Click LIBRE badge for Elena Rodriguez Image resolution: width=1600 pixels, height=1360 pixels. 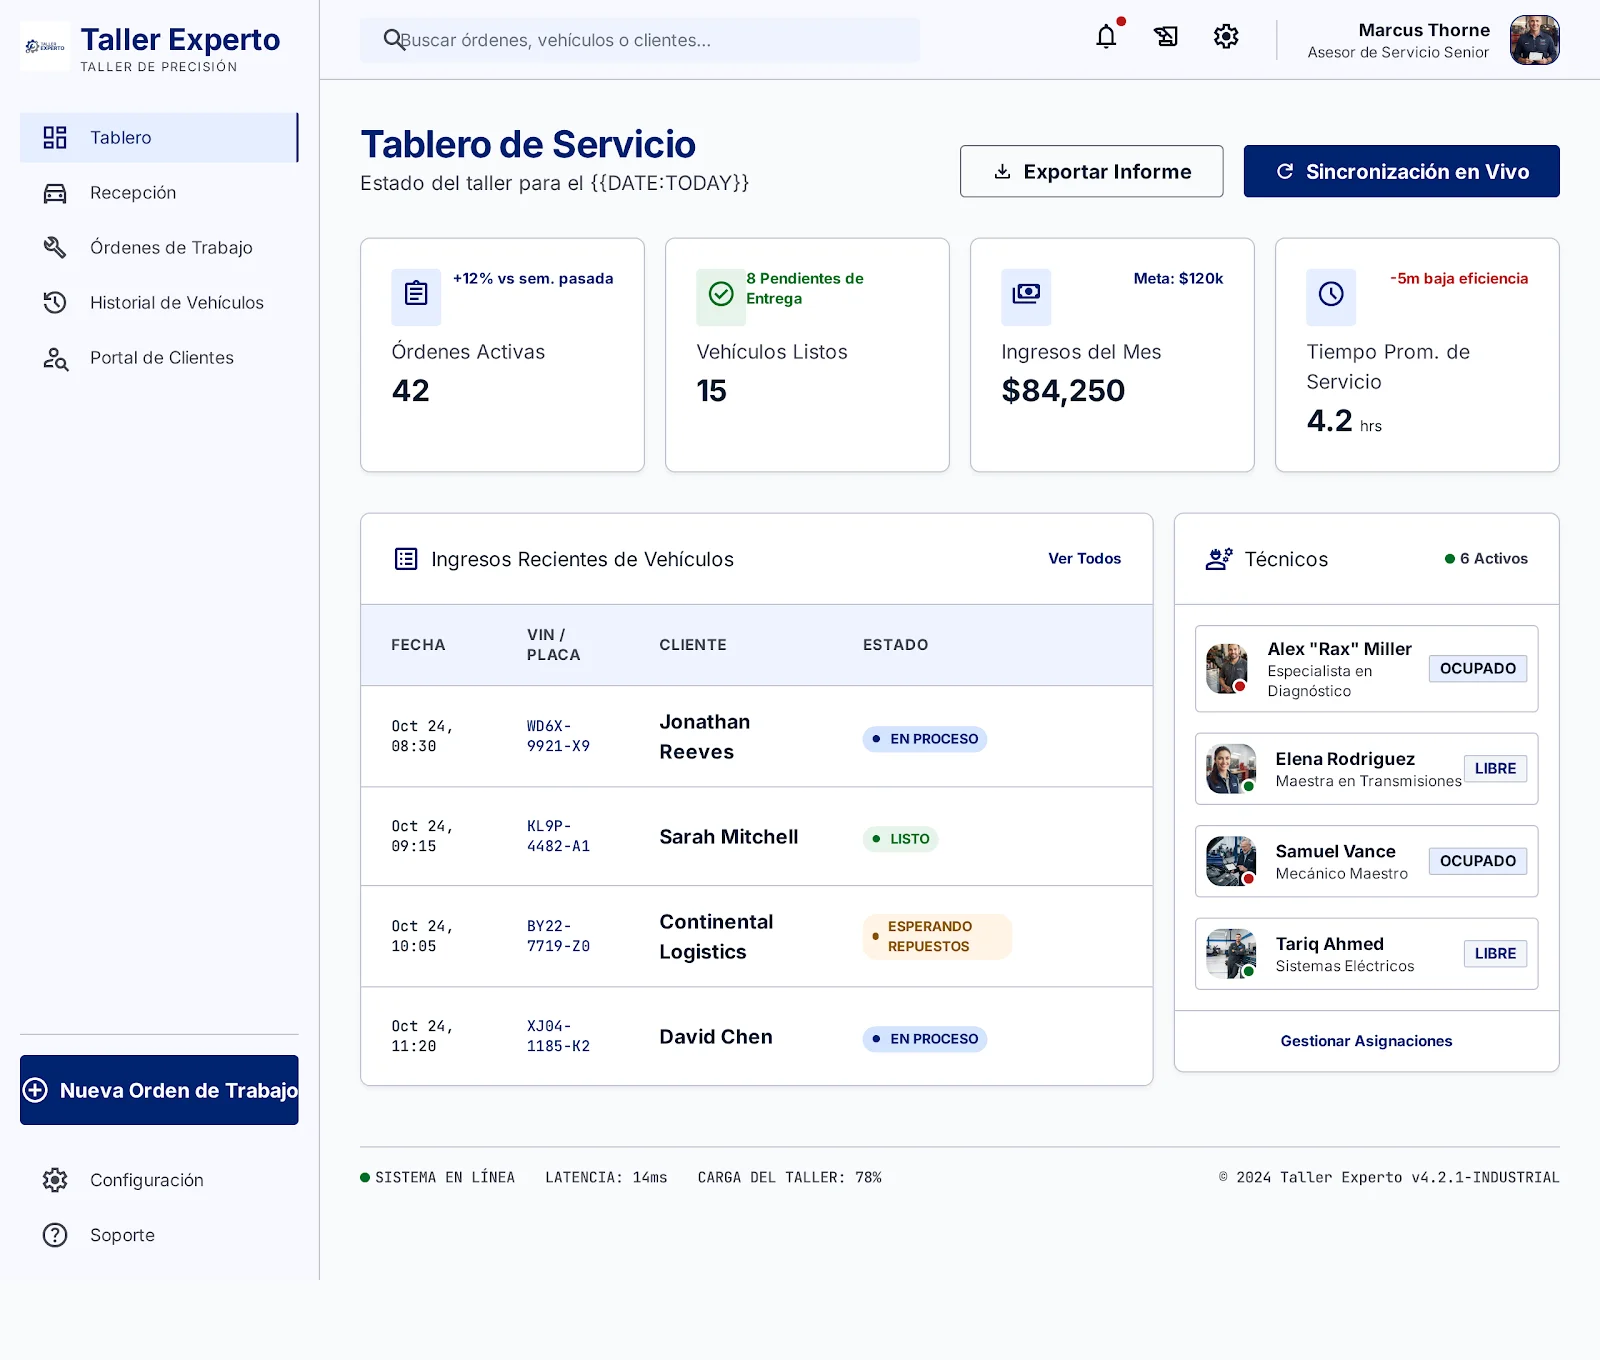[1495, 769]
